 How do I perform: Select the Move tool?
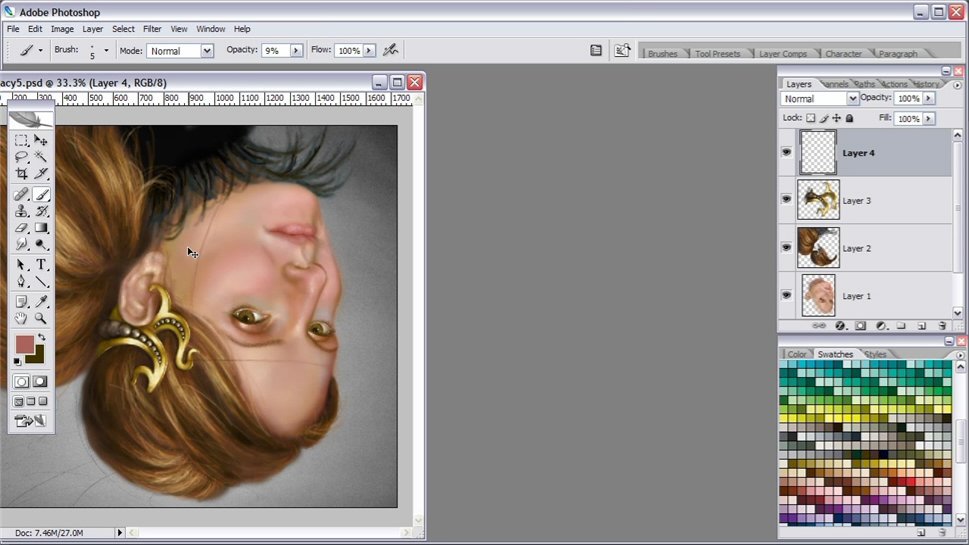[41, 141]
